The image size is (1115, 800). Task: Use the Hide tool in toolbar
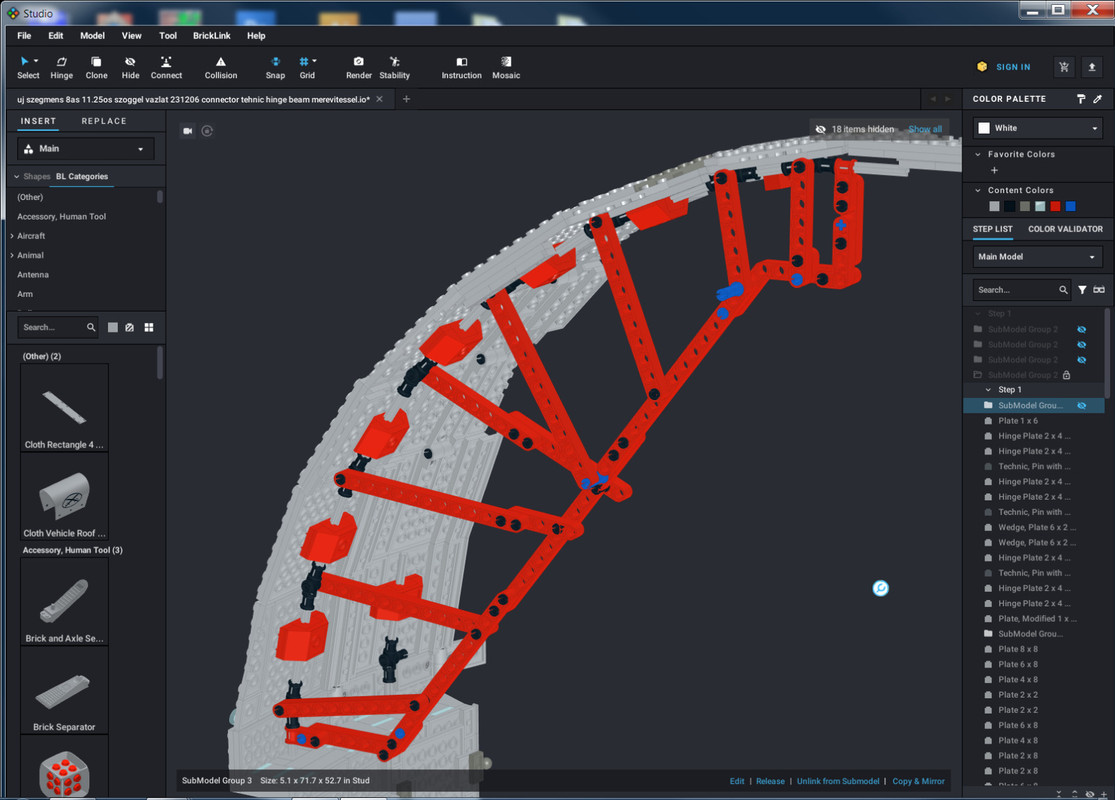[130, 67]
